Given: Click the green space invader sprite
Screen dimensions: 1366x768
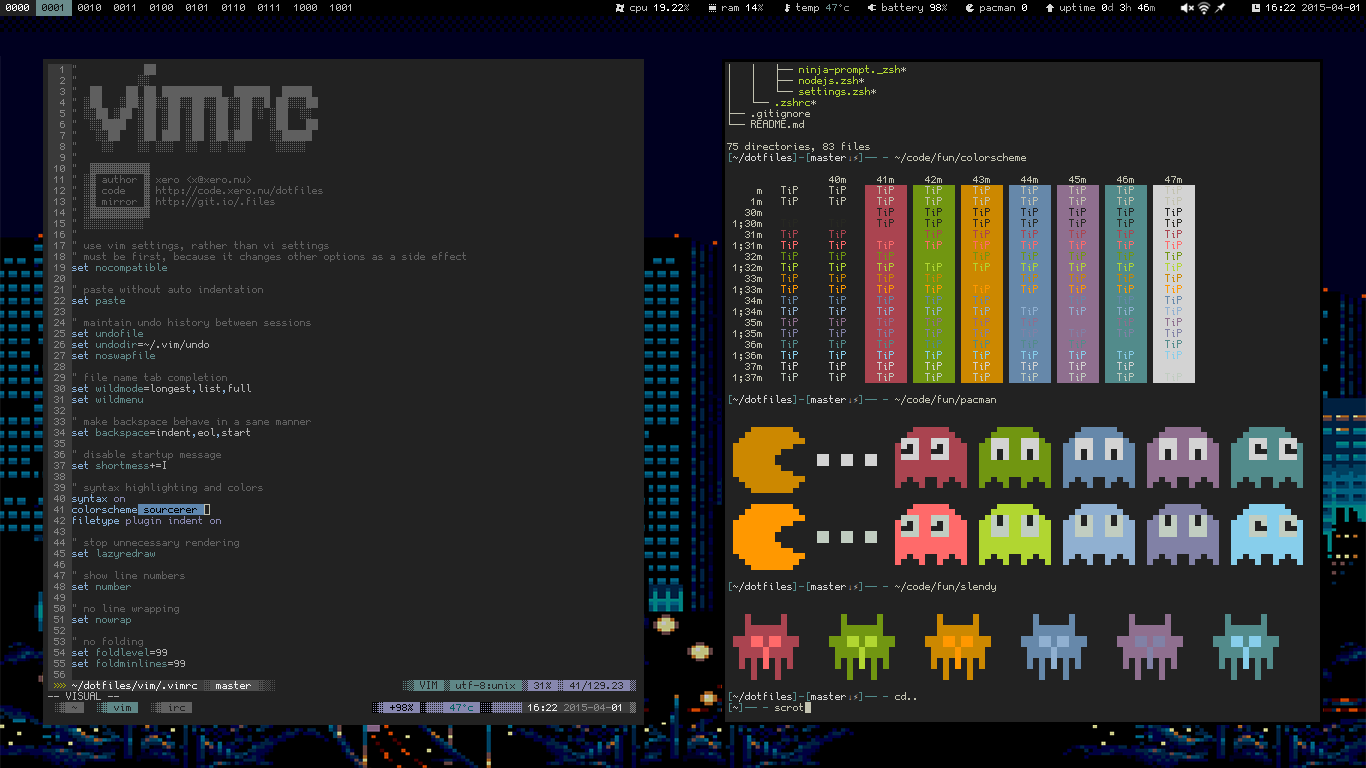Looking at the screenshot, I should [x=862, y=646].
